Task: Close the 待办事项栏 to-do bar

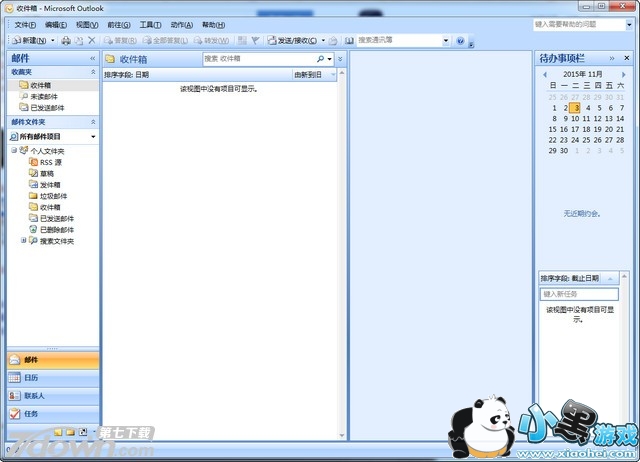Action: pos(627,58)
